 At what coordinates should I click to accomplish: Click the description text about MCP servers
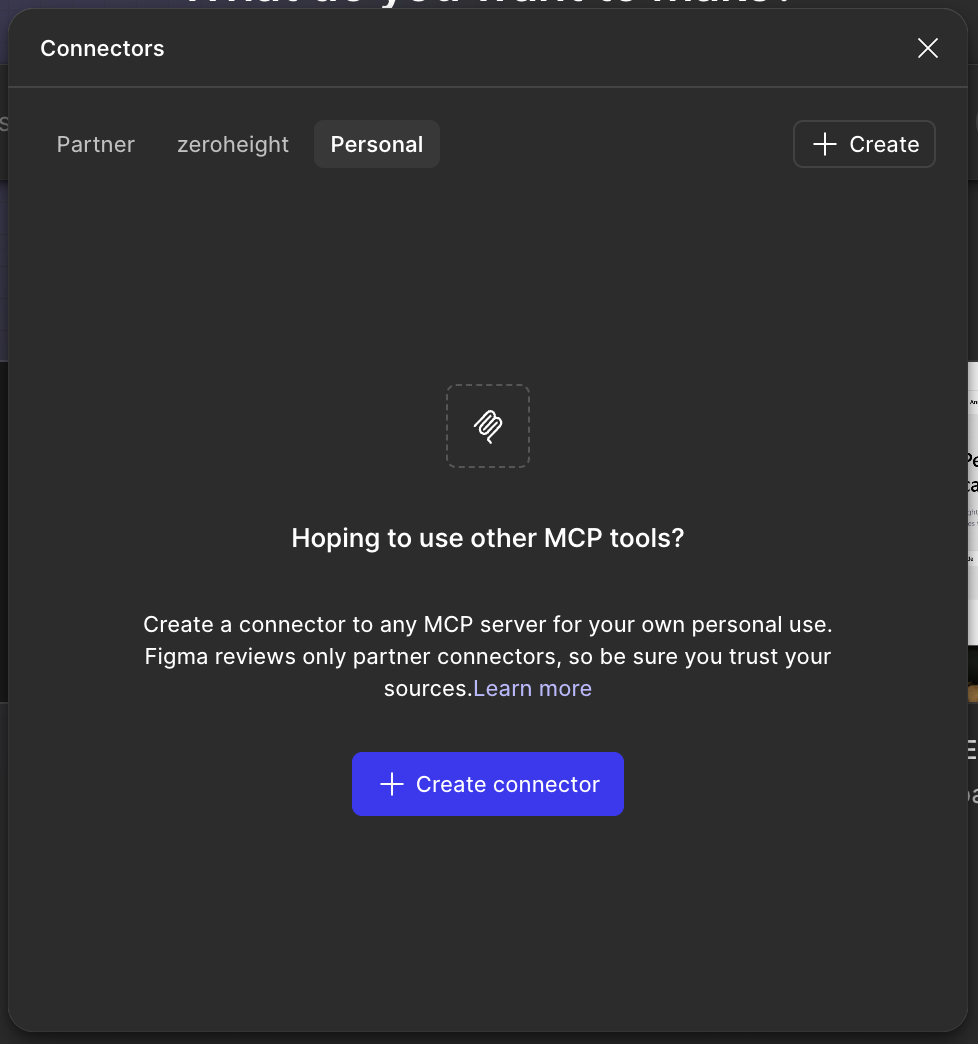click(x=487, y=625)
